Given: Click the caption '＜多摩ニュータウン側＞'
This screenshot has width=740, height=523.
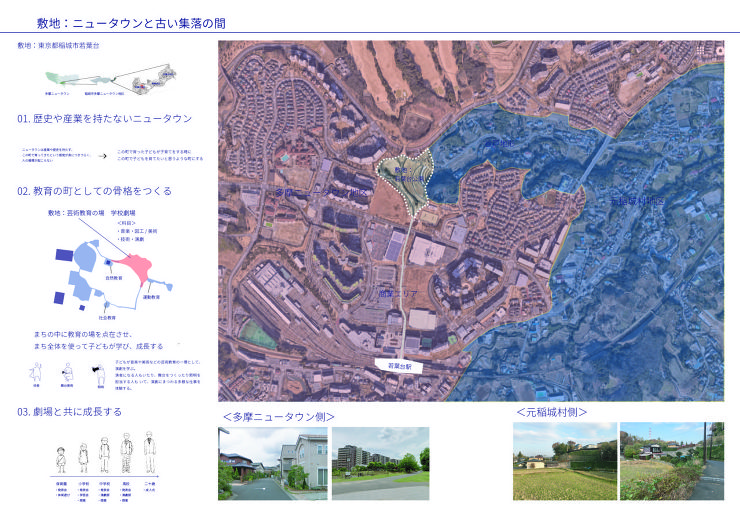Looking at the screenshot, I should click(278, 417).
